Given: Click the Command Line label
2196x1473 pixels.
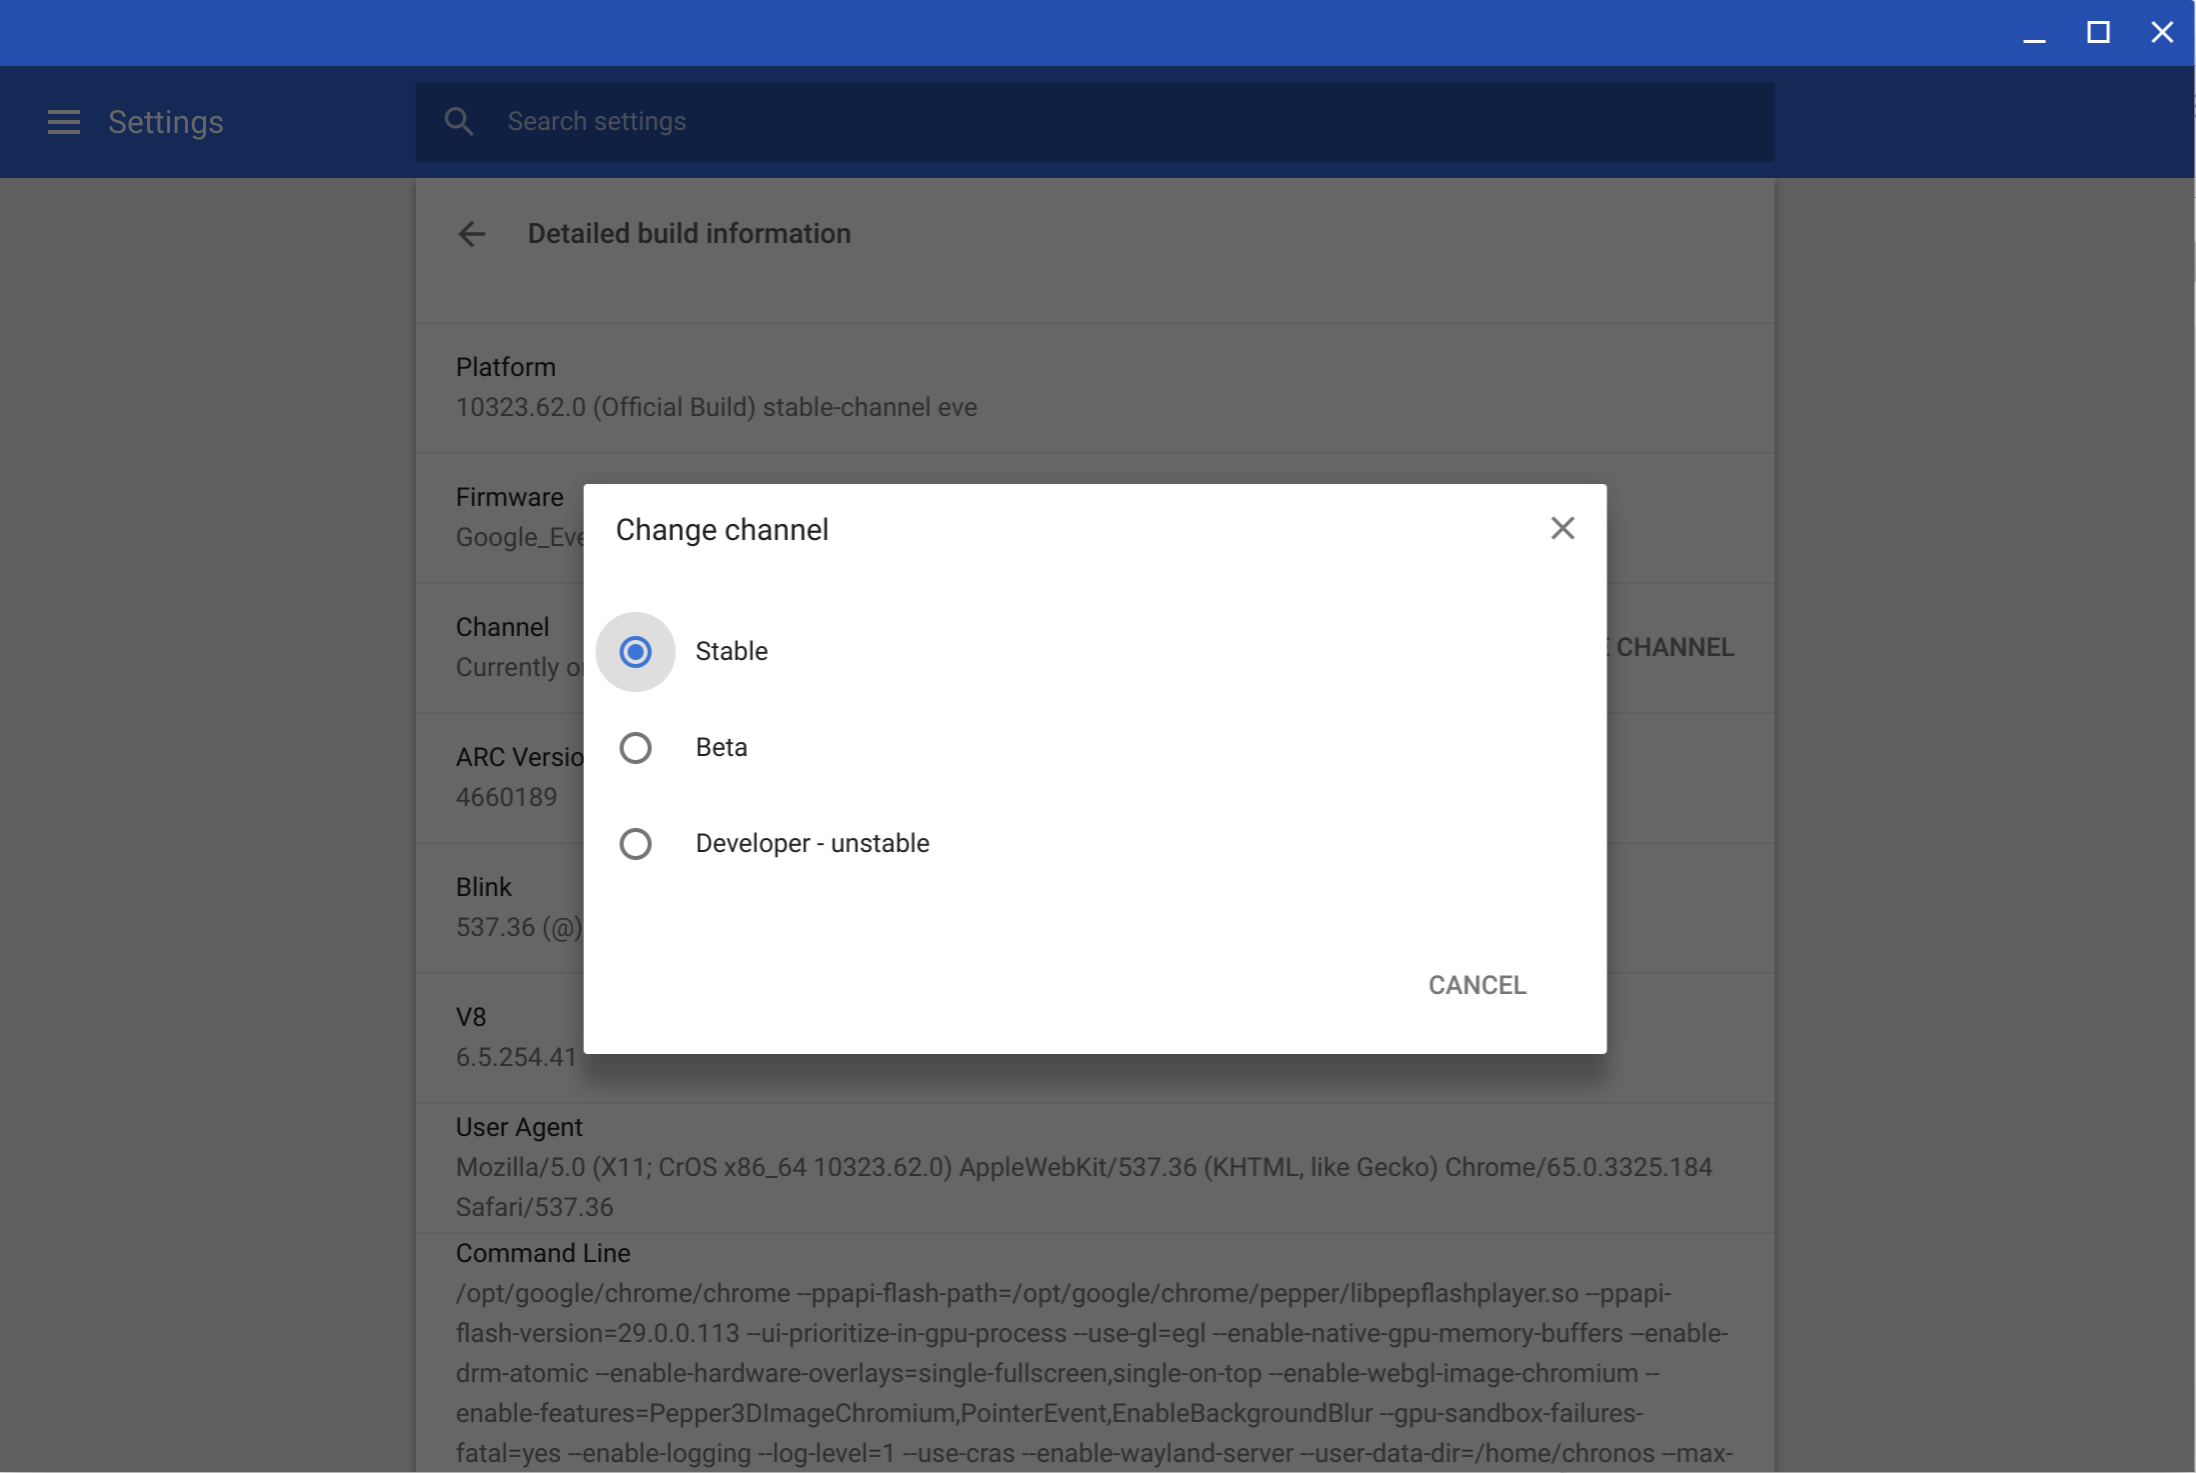Looking at the screenshot, I should tap(543, 1253).
